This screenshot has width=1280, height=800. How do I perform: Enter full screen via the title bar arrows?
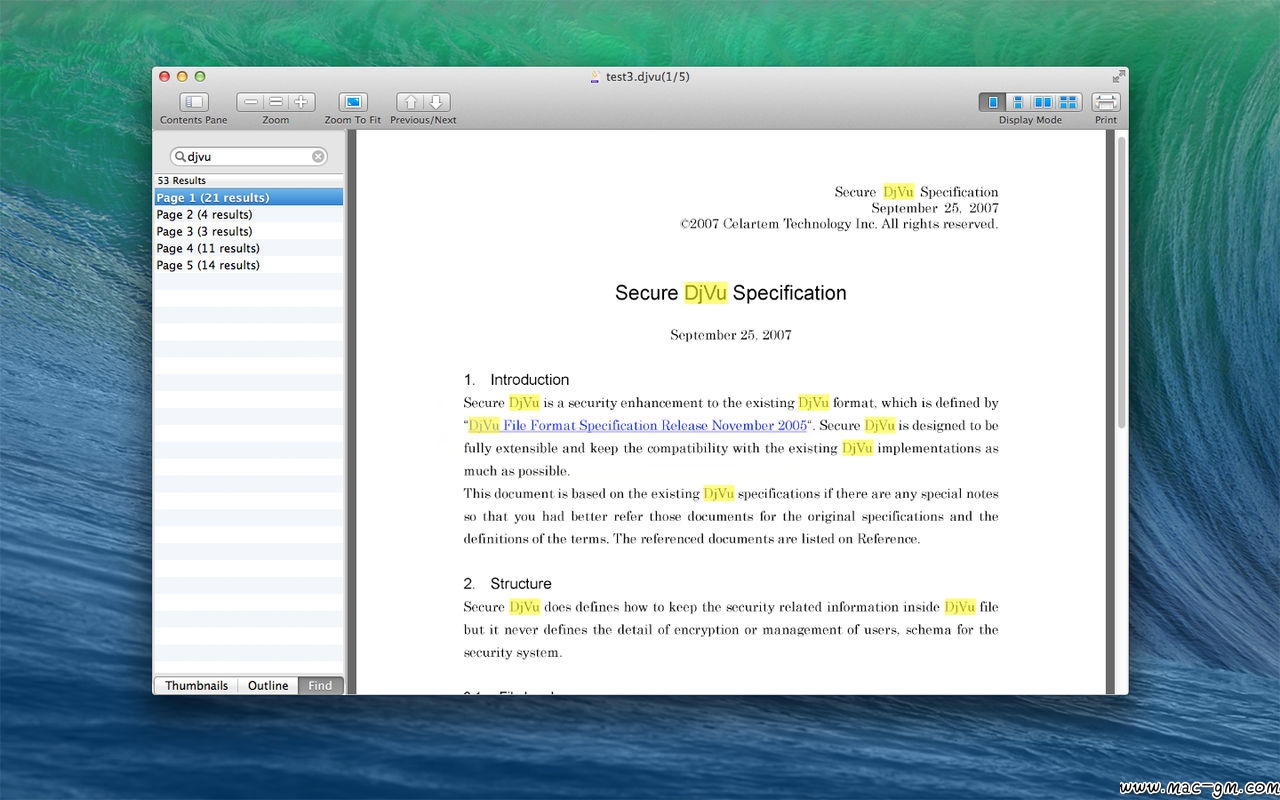1118,77
